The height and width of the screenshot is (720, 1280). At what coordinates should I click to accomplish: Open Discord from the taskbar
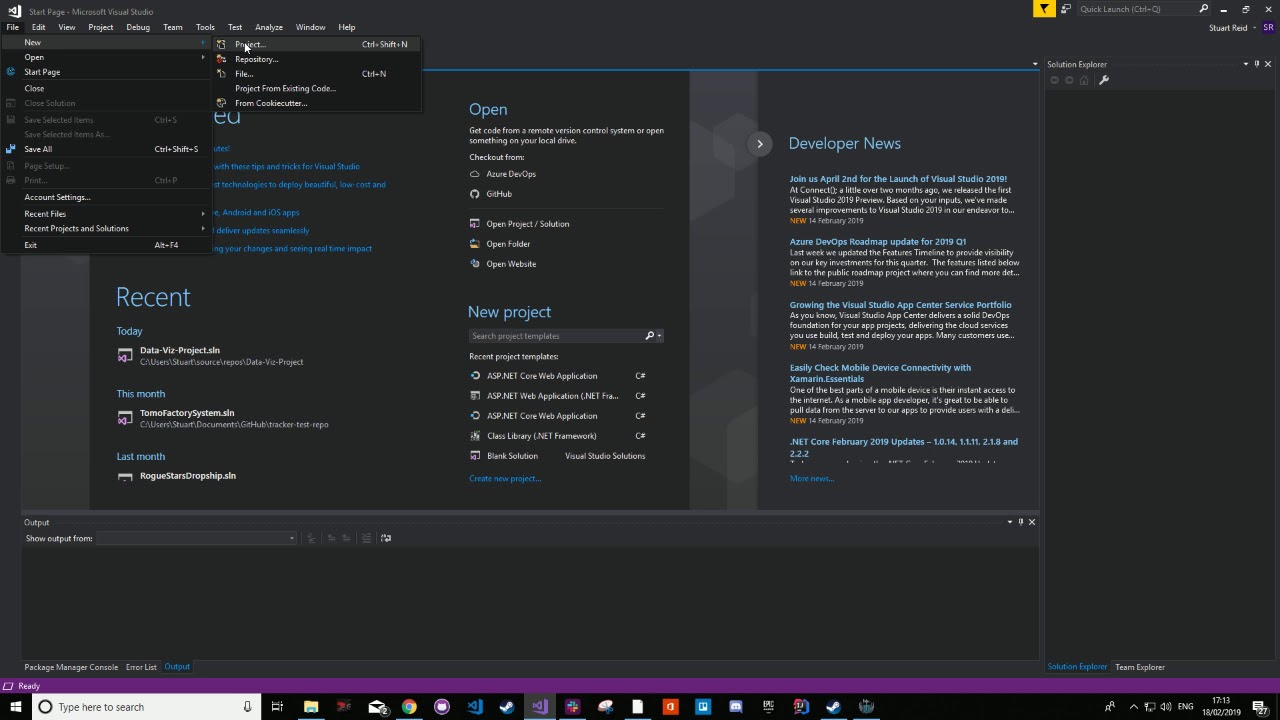(x=736, y=707)
